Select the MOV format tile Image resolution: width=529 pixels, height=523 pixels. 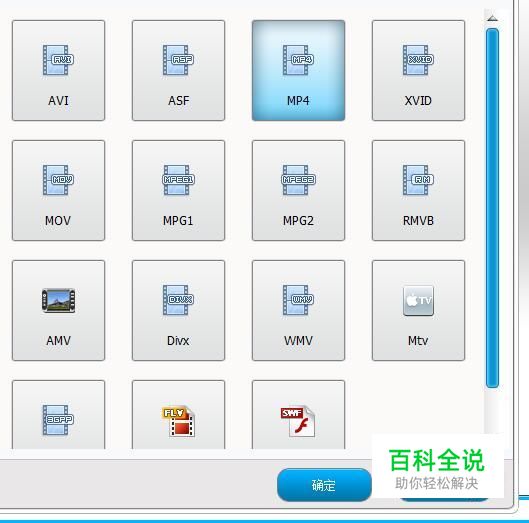[x=58, y=190]
